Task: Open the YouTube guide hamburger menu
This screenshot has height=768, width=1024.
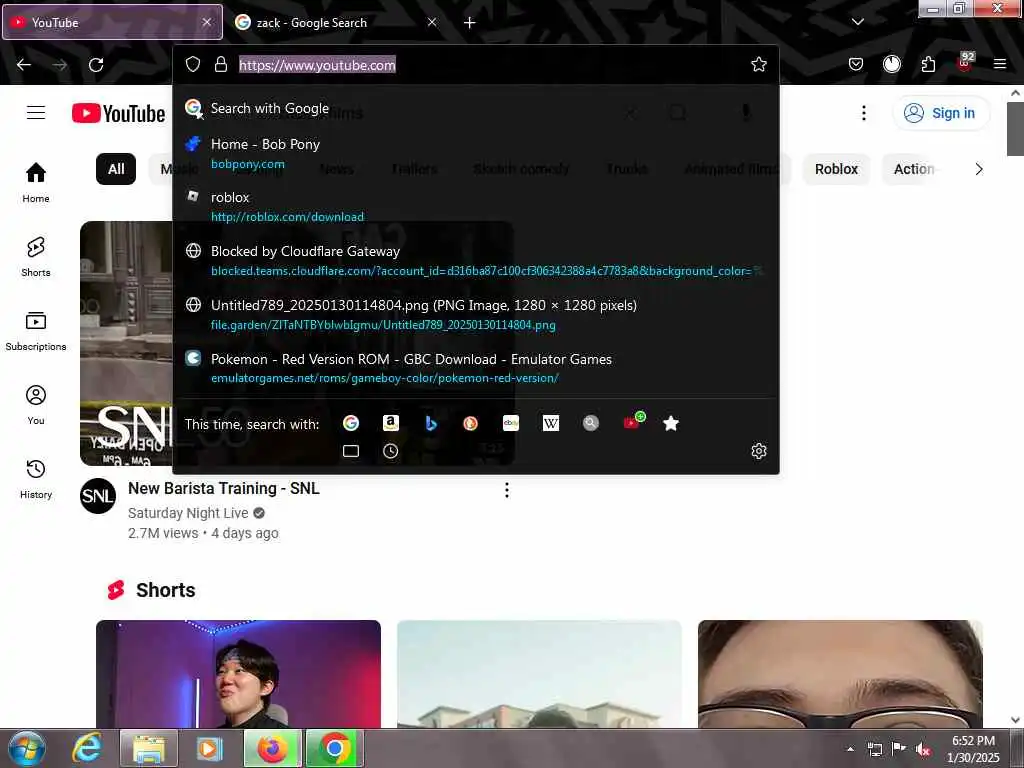Action: click(x=36, y=112)
